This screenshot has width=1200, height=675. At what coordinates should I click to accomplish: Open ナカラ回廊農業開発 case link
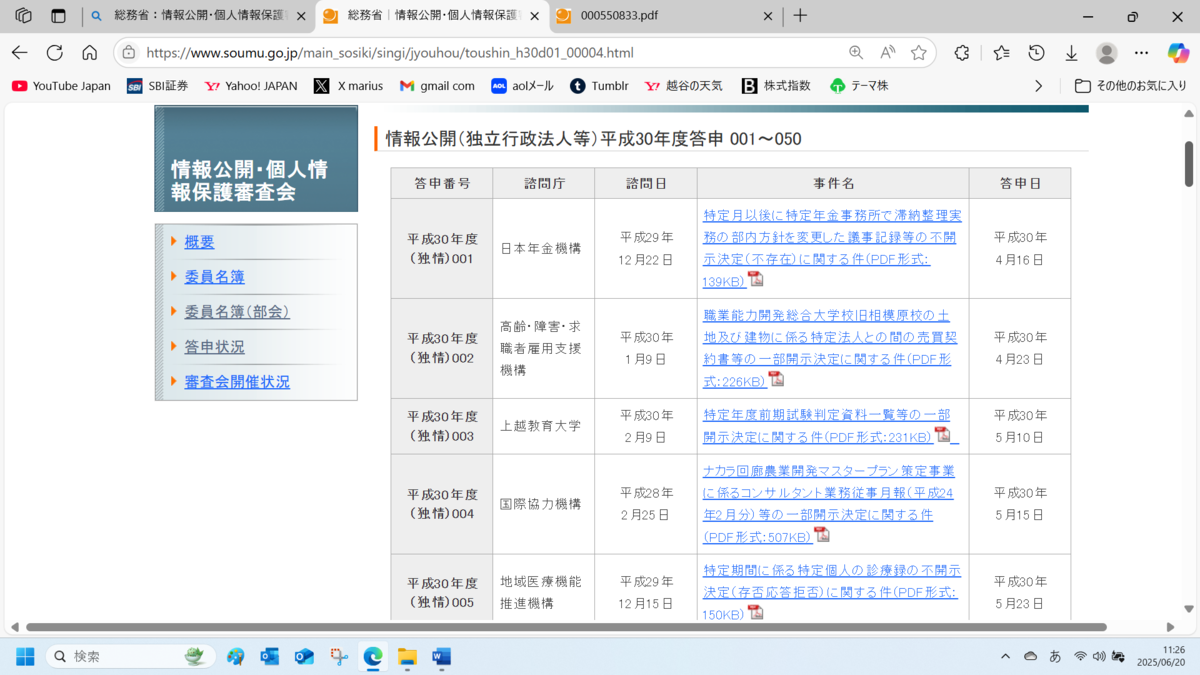pyautogui.click(x=830, y=503)
